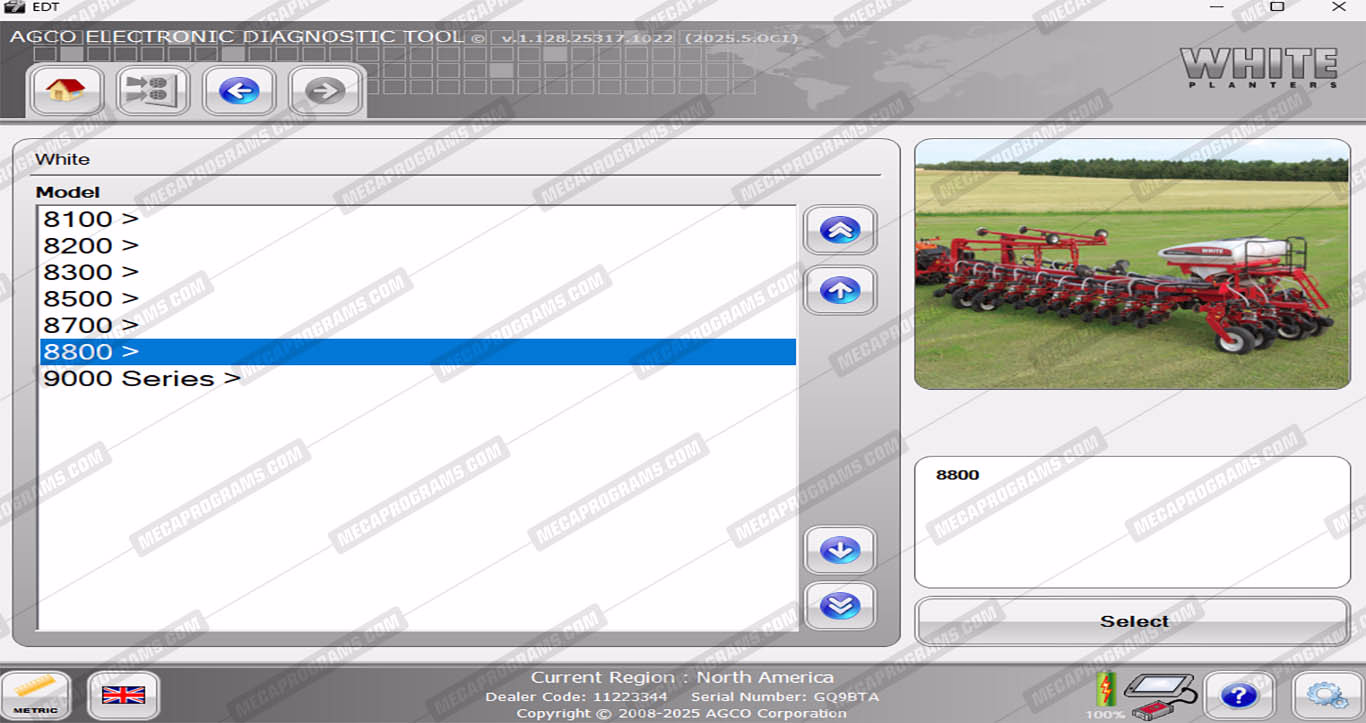Click the grey forward arrow button
The width and height of the screenshot is (1366, 723).
[324, 91]
